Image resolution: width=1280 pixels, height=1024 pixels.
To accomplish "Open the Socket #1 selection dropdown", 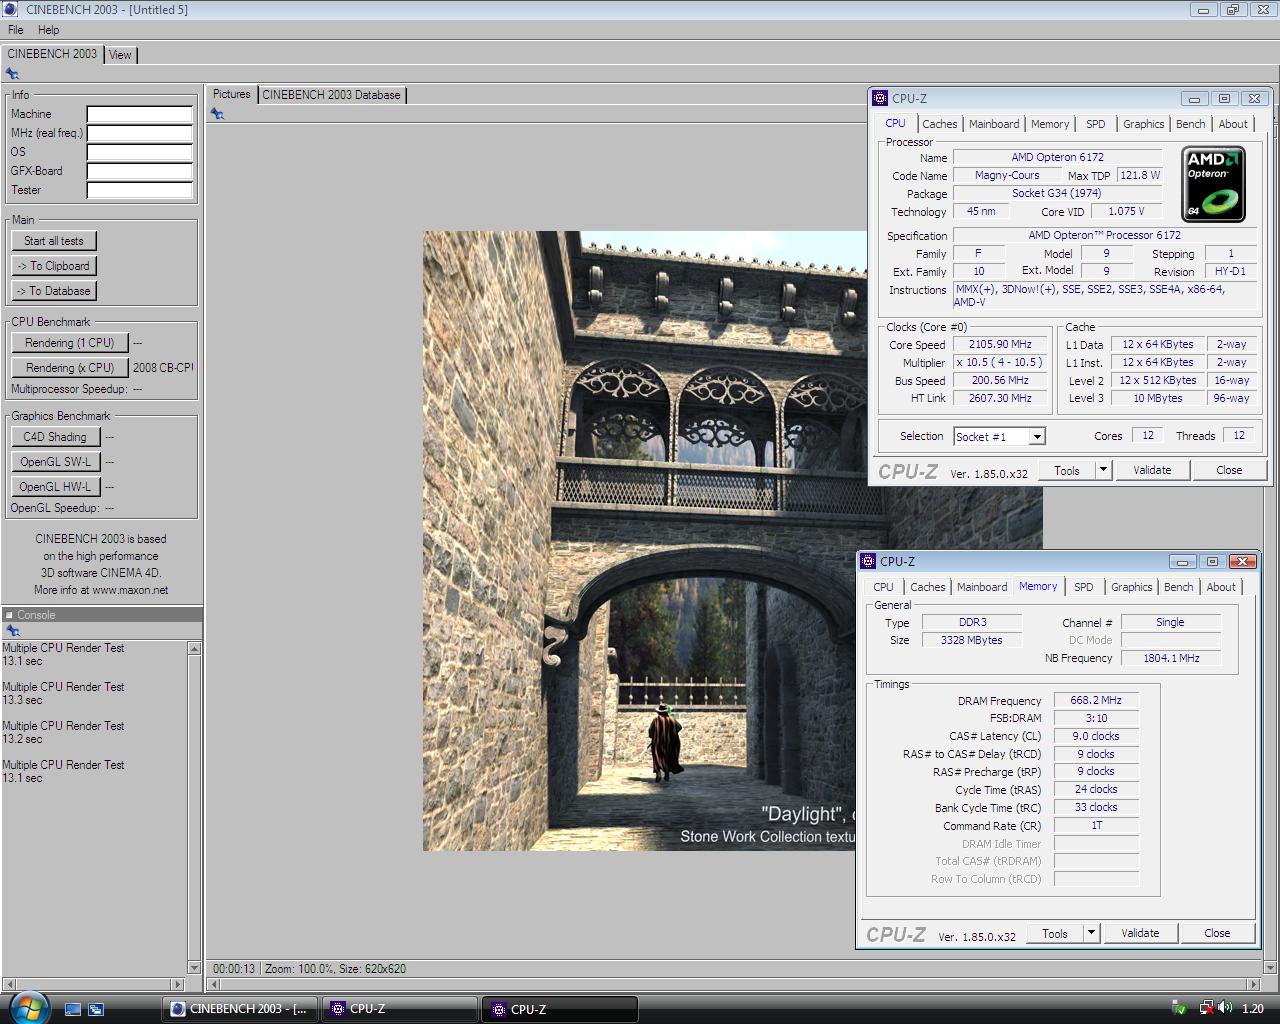I will click(1037, 436).
